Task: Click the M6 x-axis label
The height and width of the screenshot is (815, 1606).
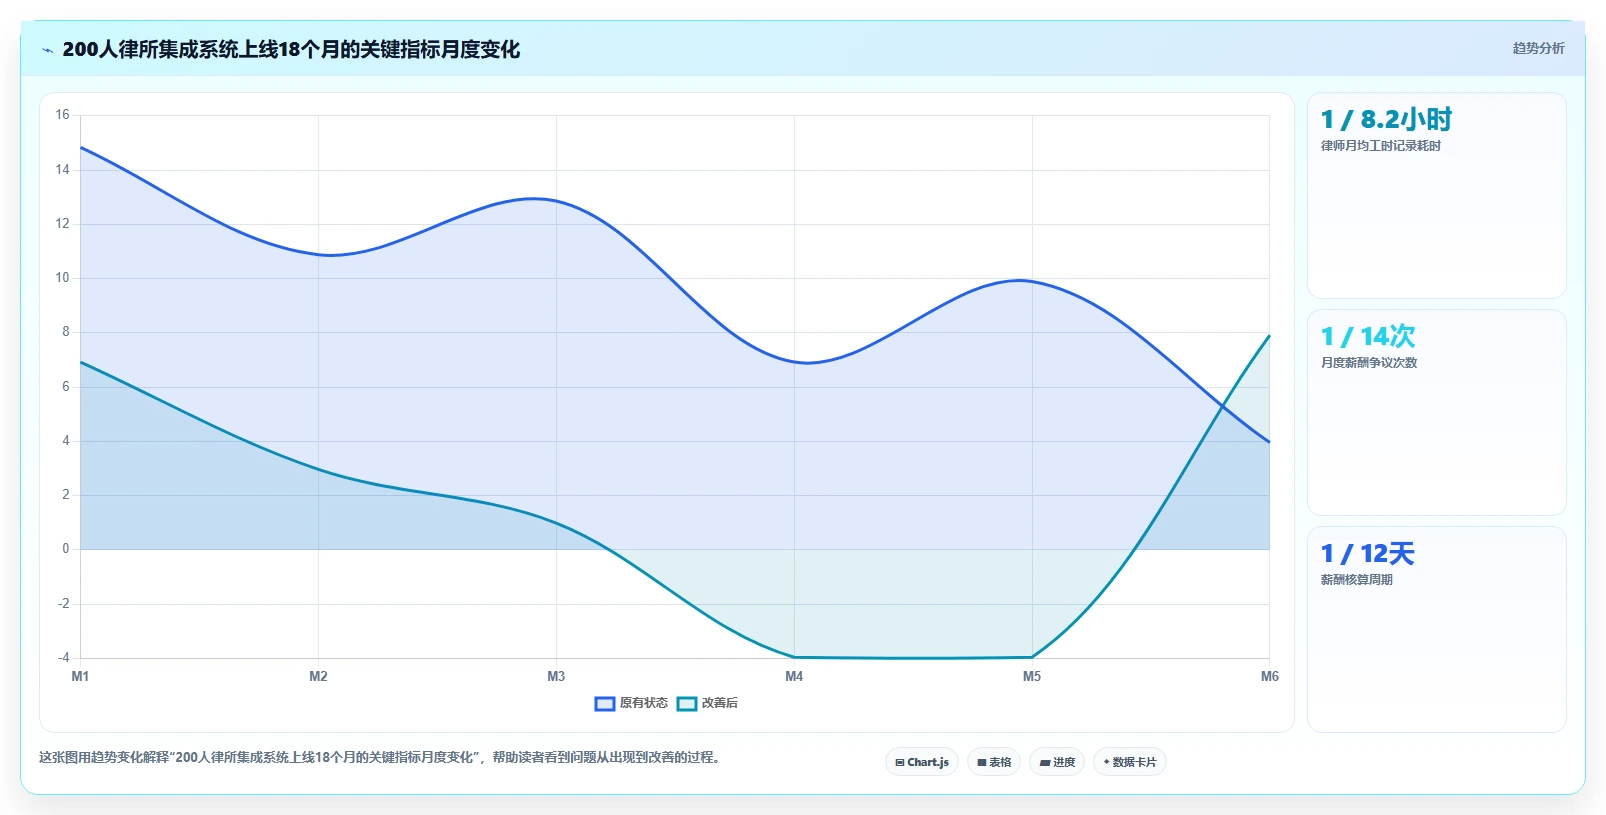Action: click(x=1270, y=676)
